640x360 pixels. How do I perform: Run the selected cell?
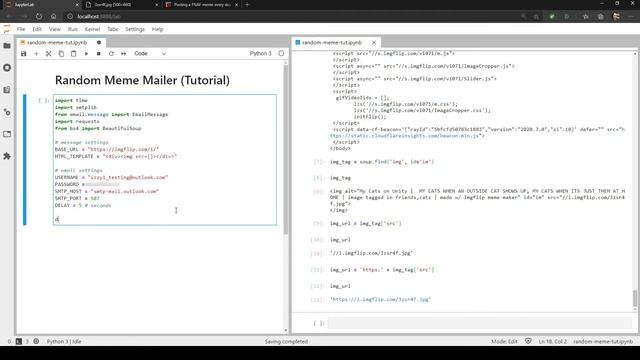pos(86,53)
